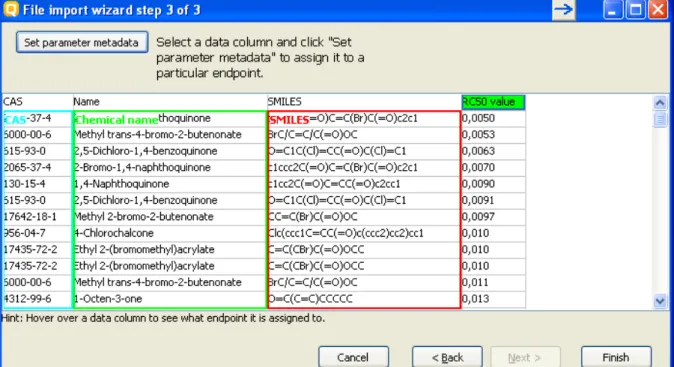Click the Finish button

[616, 357]
